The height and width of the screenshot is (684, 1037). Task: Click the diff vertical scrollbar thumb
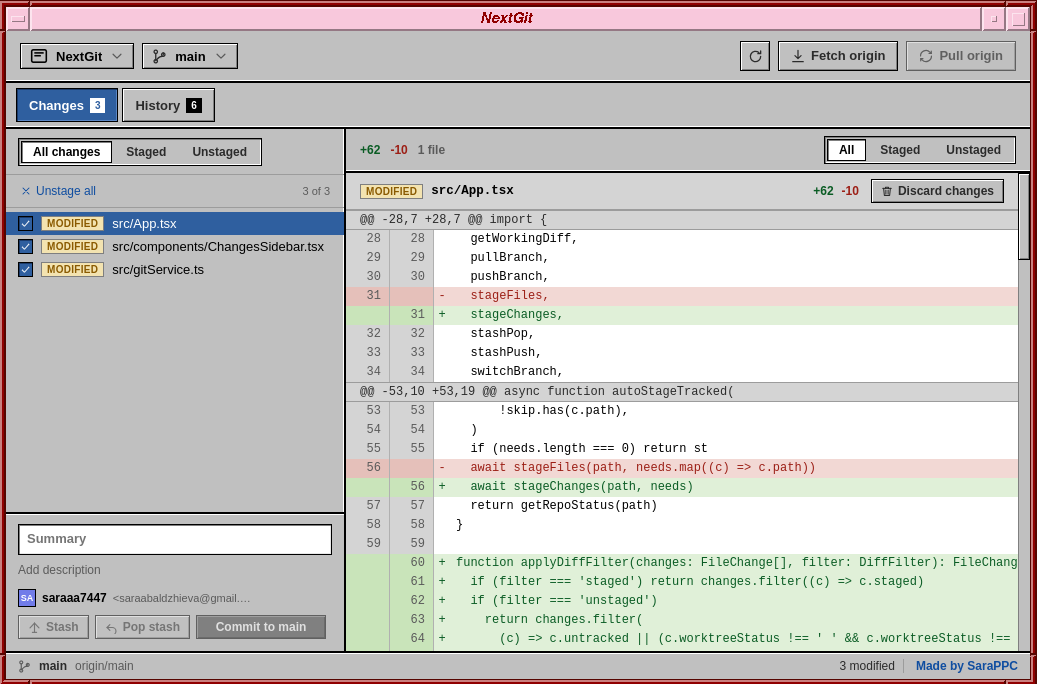click(1024, 217)
